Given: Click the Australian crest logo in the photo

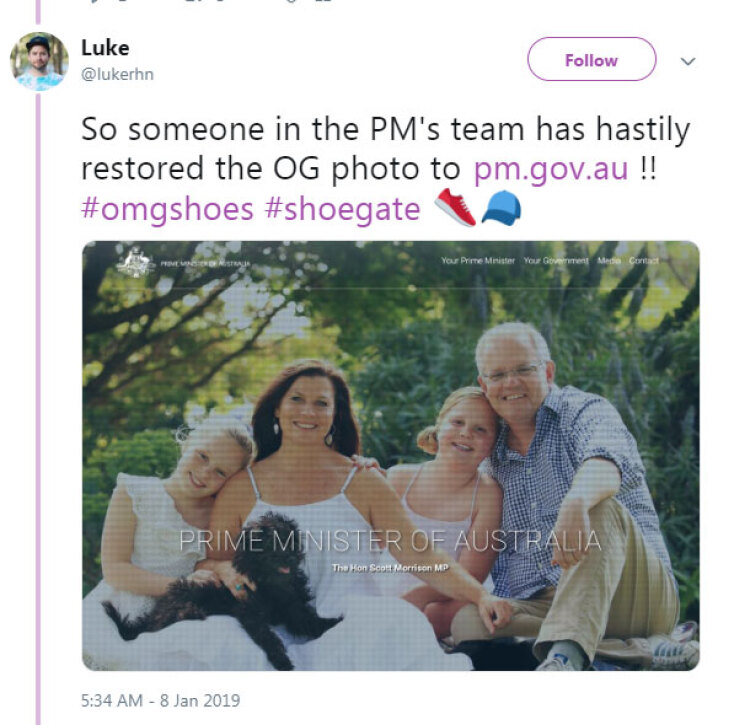Looking at the screenshot, I should point(133,263).
